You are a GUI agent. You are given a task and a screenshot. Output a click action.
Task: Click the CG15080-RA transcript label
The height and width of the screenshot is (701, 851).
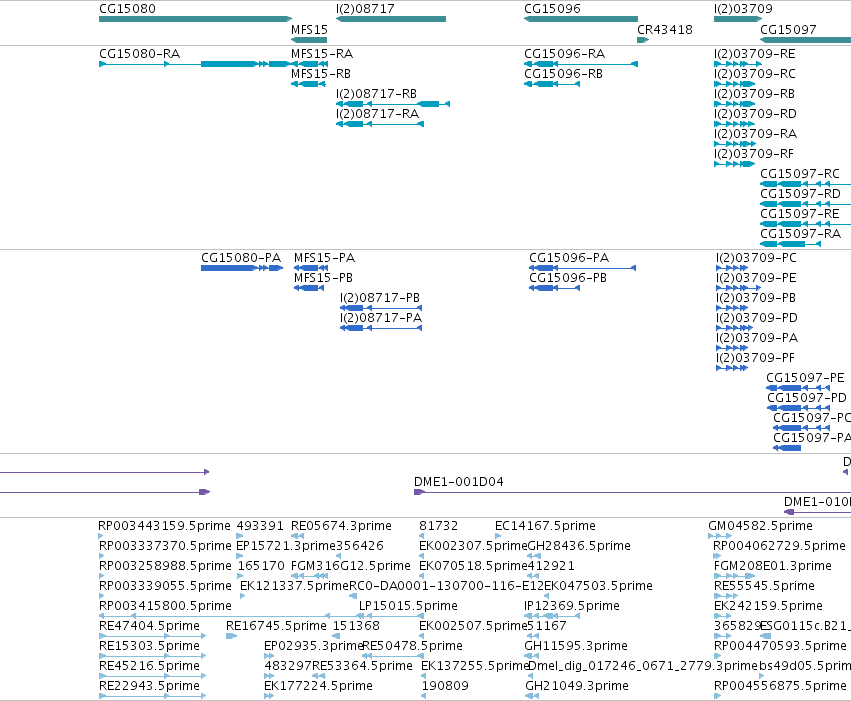(139, 54)
